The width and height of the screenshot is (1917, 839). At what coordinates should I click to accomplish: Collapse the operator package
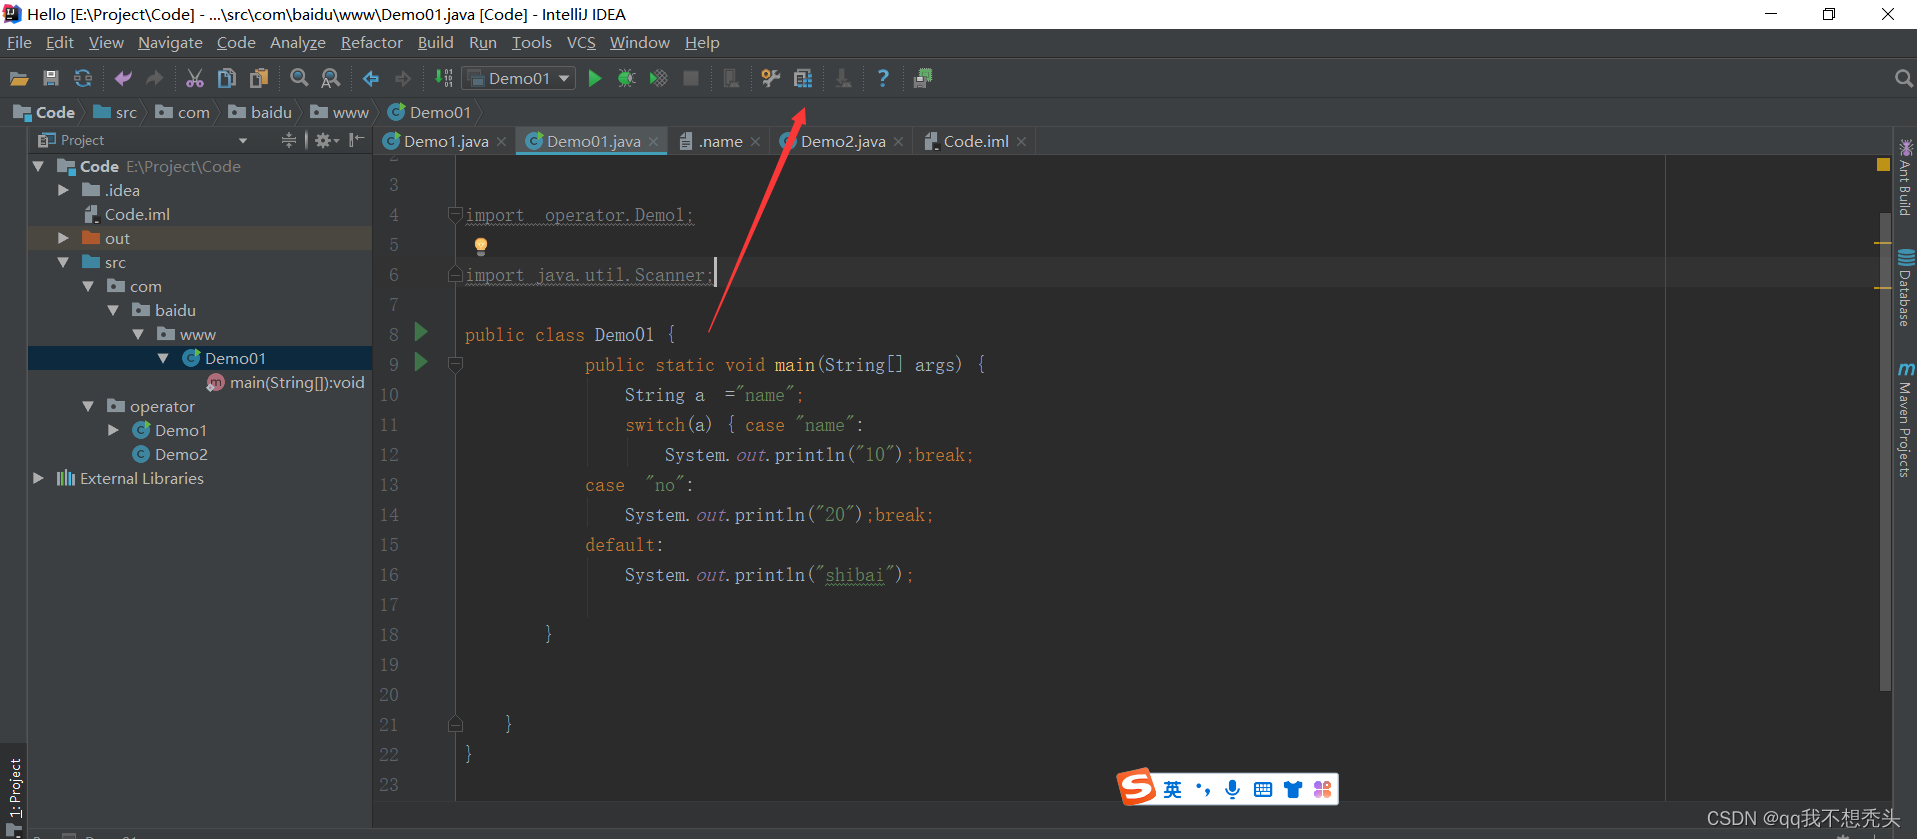click(x=88, y=406)
